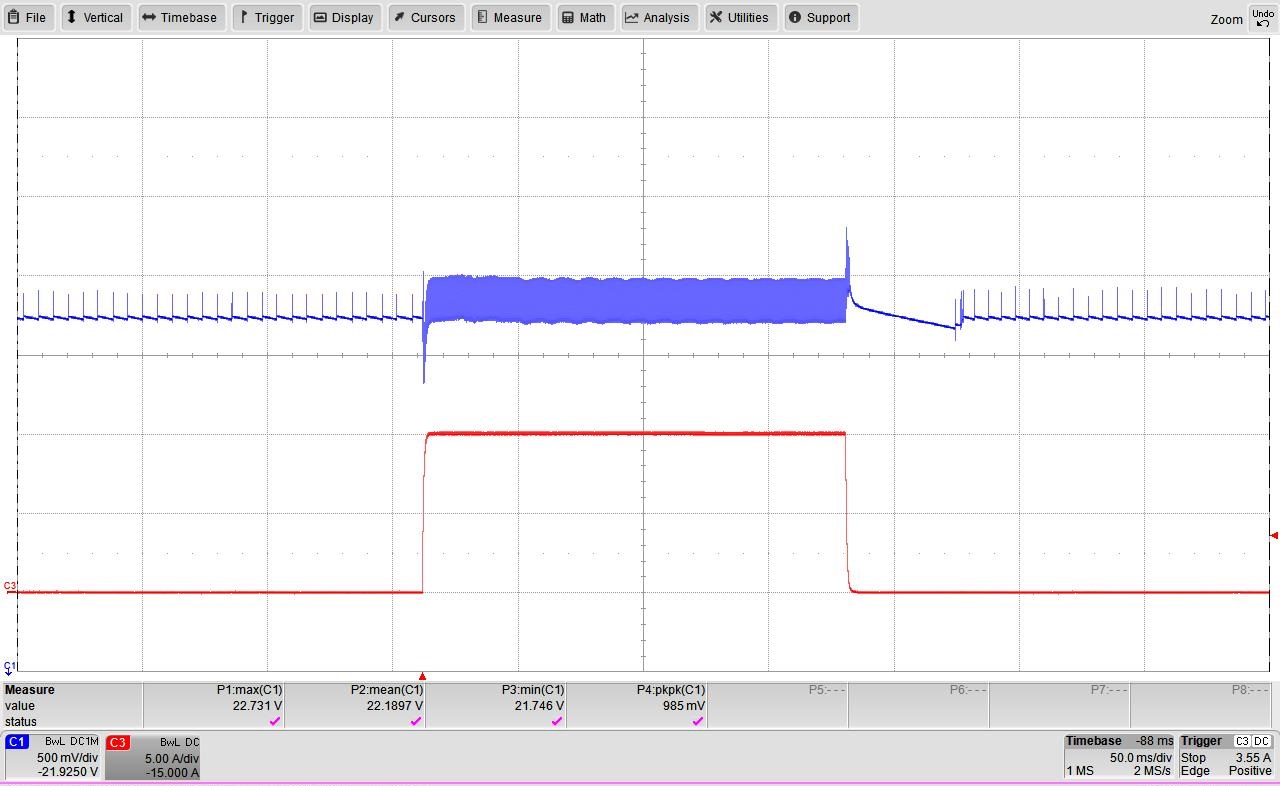The height and width of the screenshot is (786, 1280).
Task: Click the 50.0 ms/div timebase value
Action: point(1140,758)
